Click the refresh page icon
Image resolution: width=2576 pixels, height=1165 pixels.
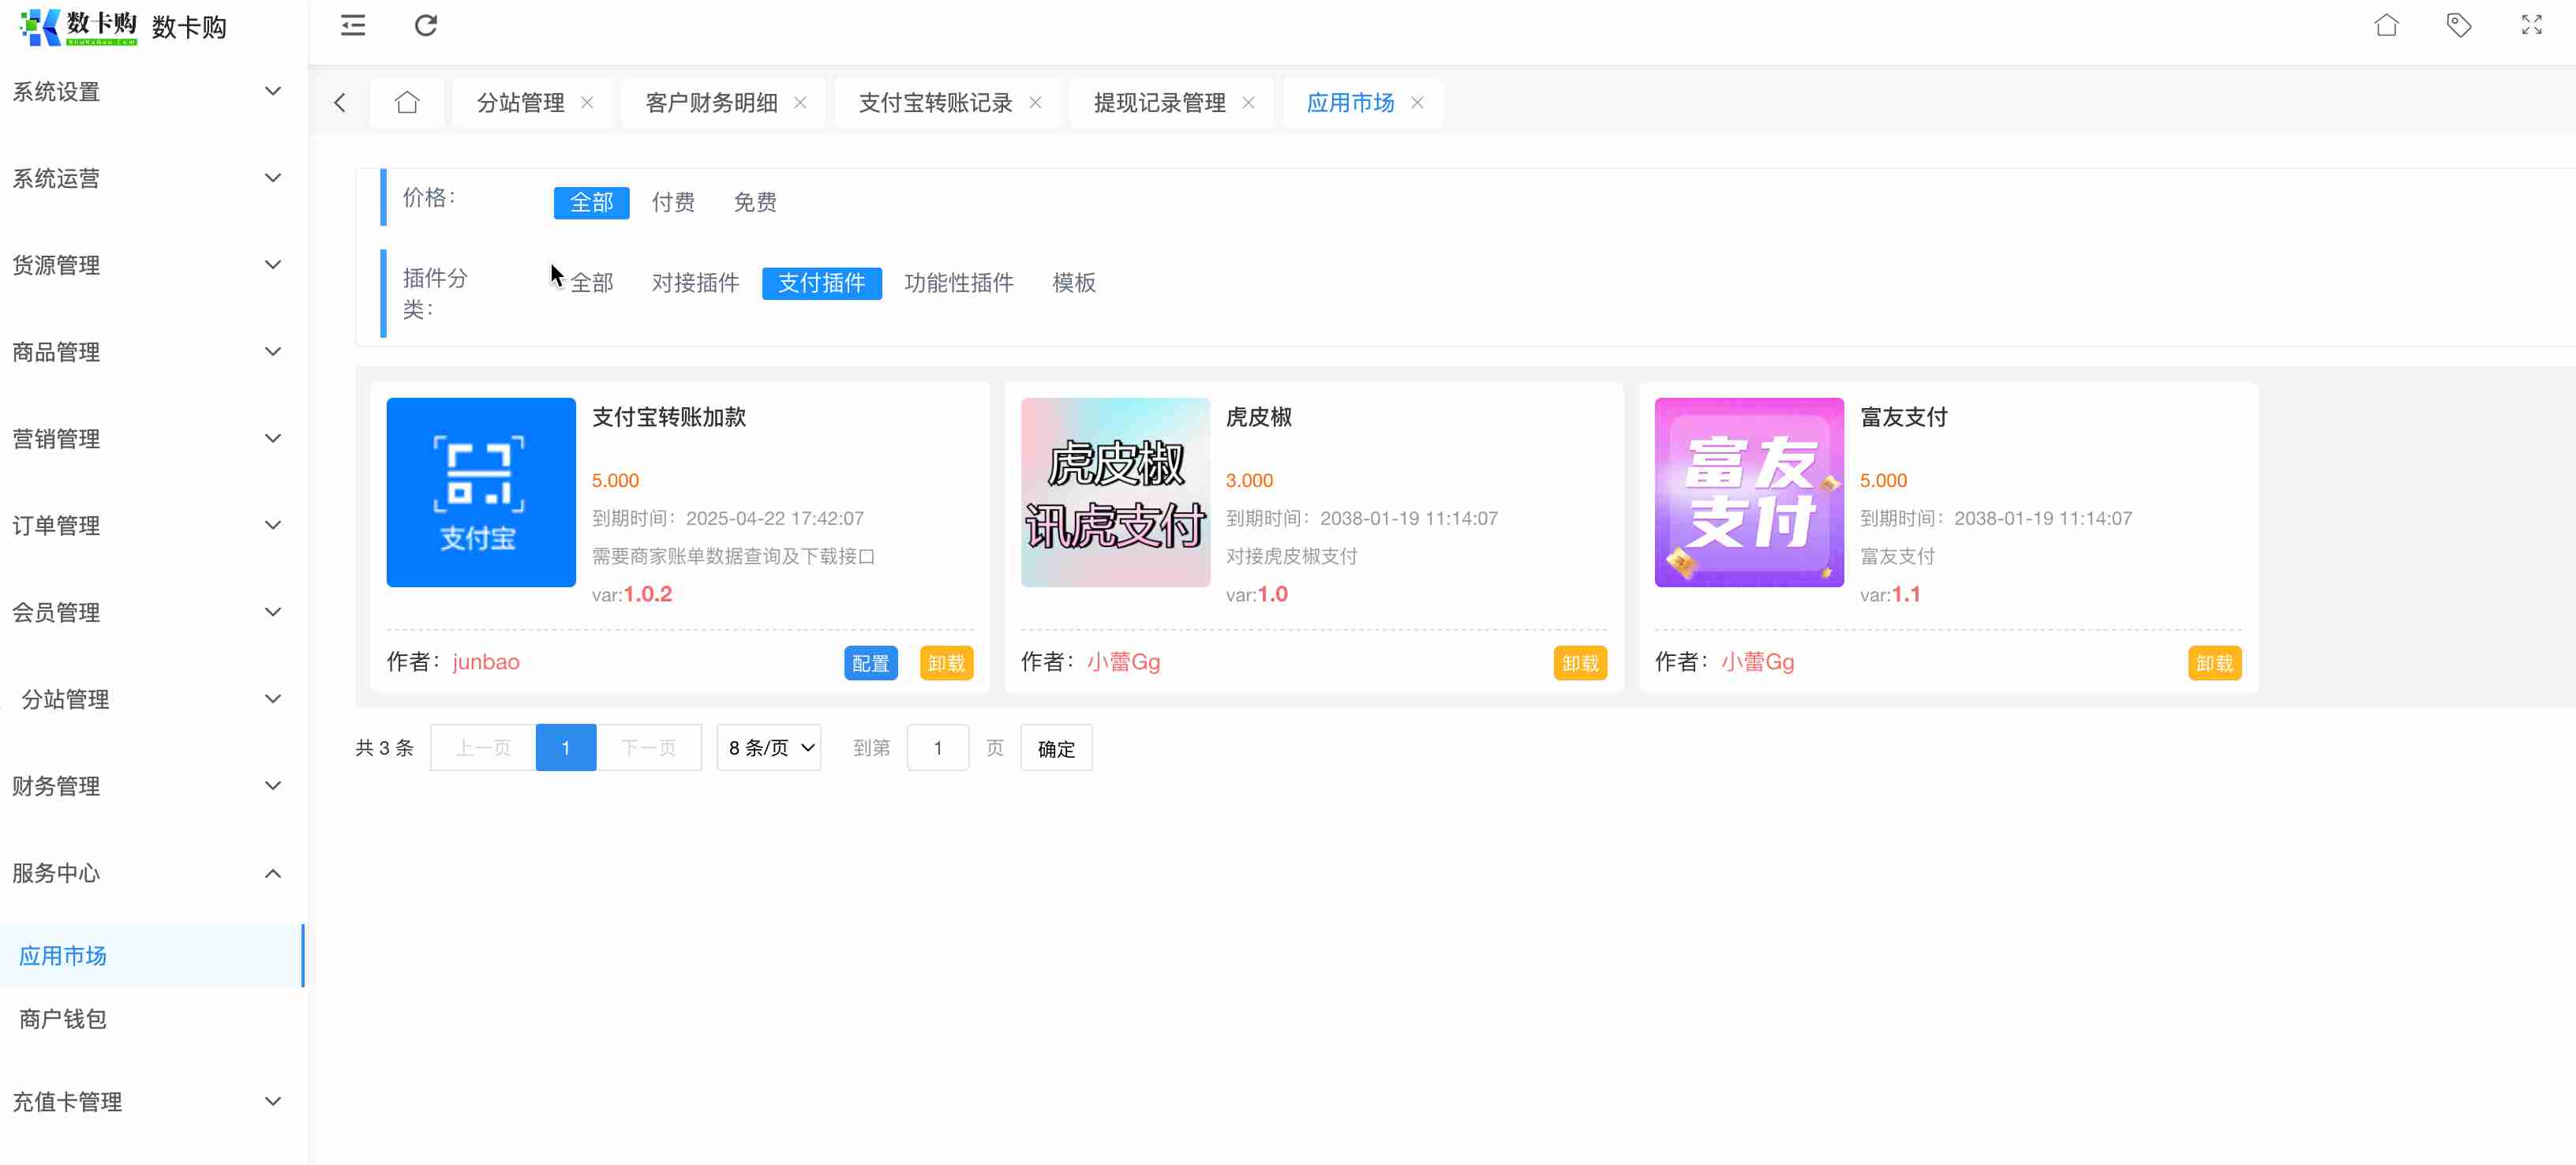click(x=426, y=25)
